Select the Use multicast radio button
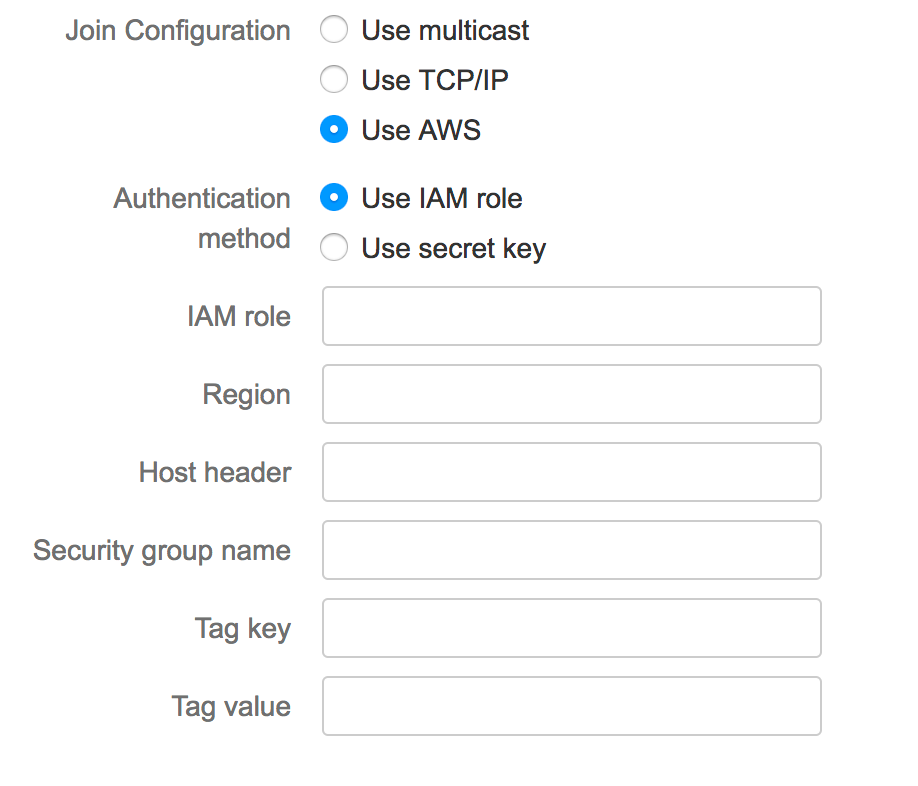 (x=334, y=29)
